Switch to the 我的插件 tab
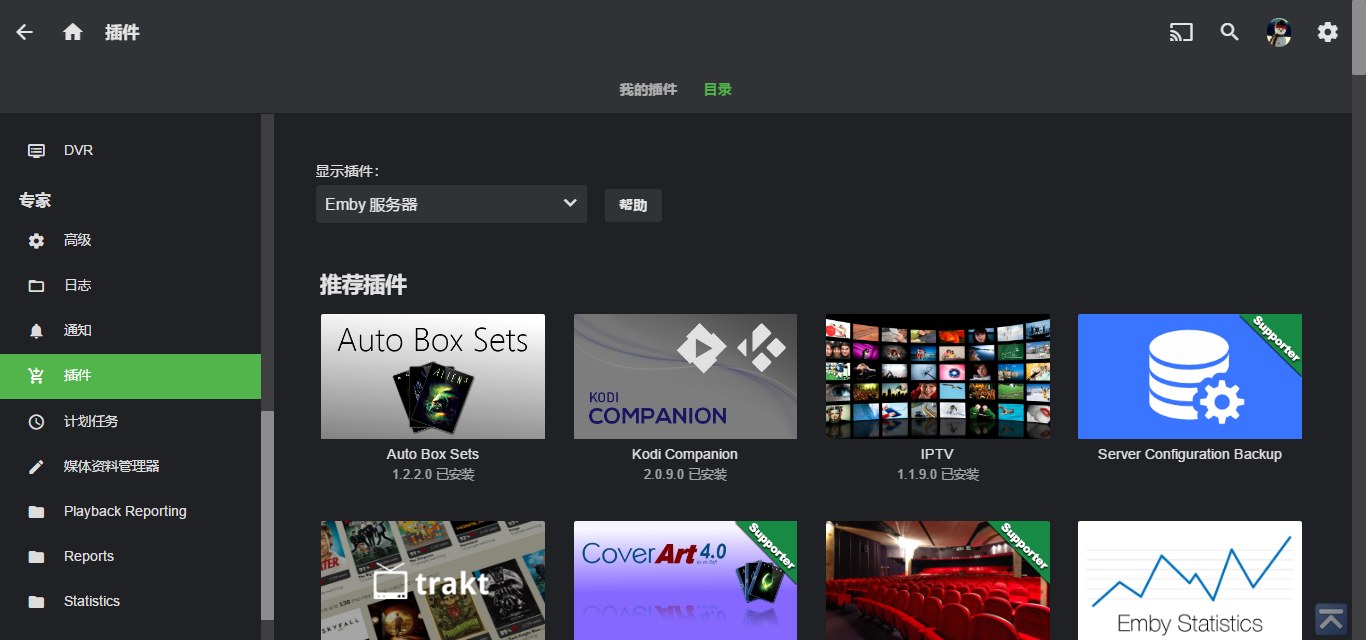The image size is (1366, 640). 648,89
